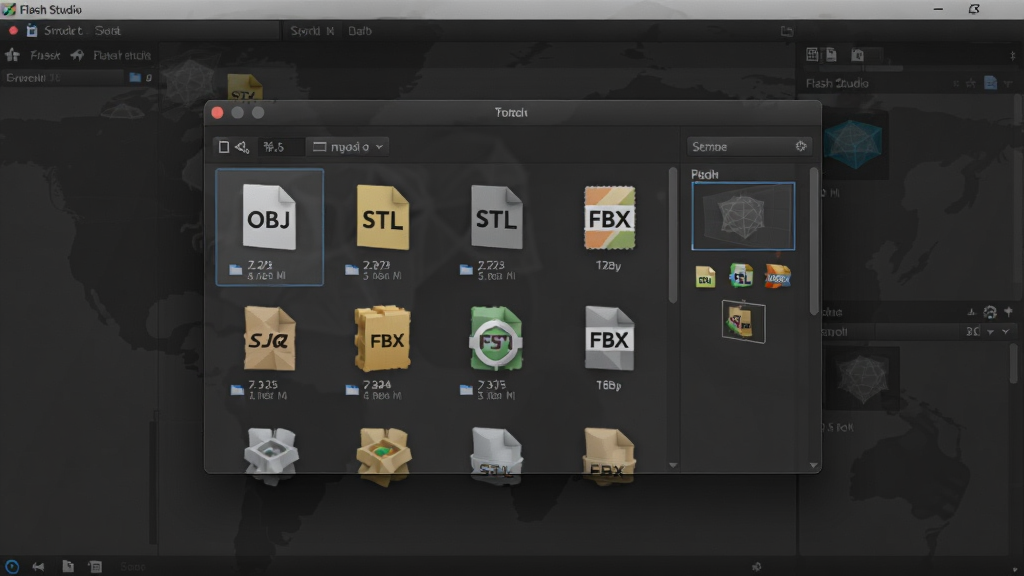This screenshot has width=1024, height=576.
Task: Click the gear icon in the search field
Action: pos(801,146)
